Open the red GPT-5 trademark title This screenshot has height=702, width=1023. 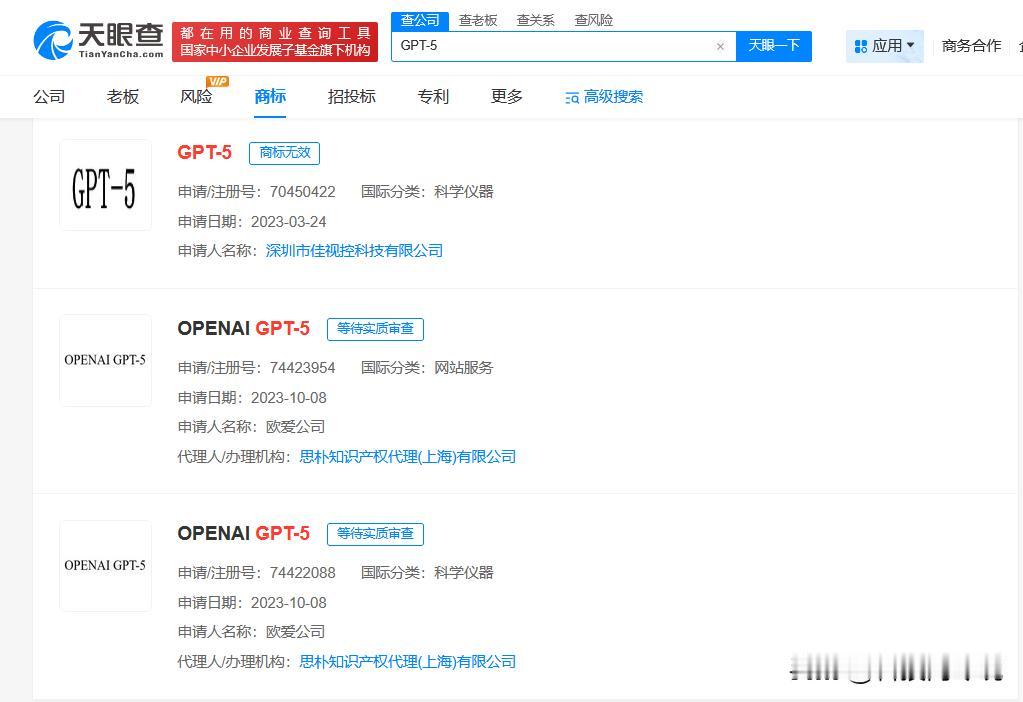click(x=204, y=153)
